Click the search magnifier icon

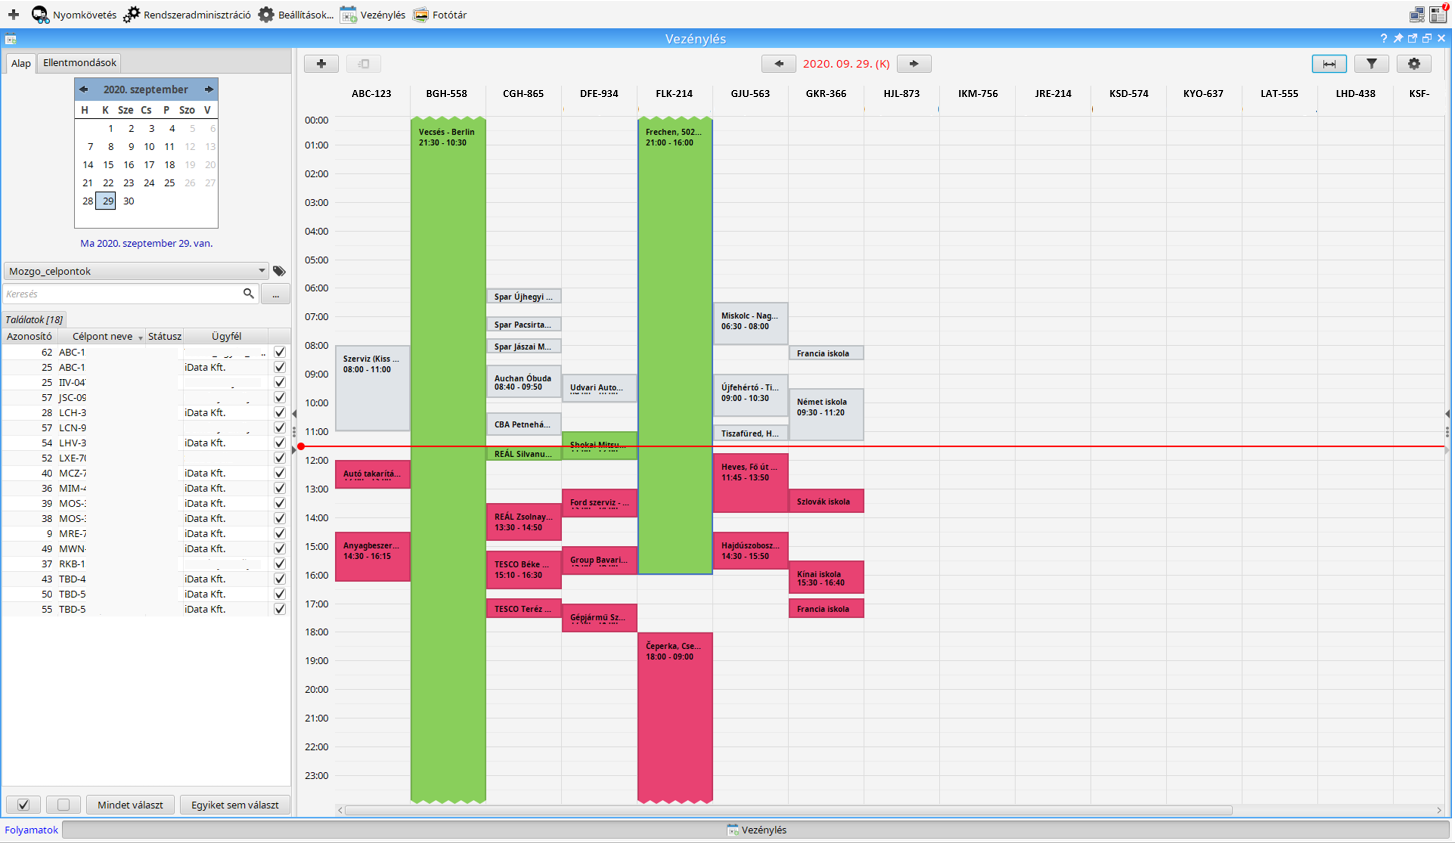click(248, 294)
